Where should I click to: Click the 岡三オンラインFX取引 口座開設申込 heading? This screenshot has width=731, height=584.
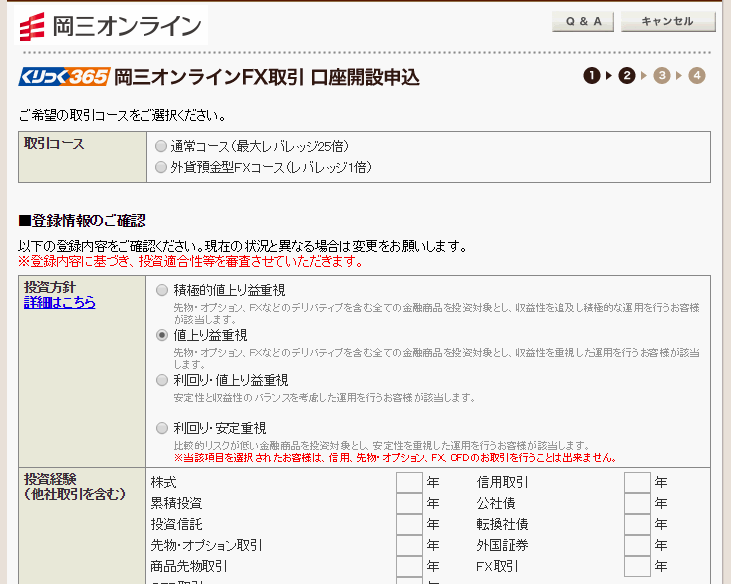[x=267, y=77]
